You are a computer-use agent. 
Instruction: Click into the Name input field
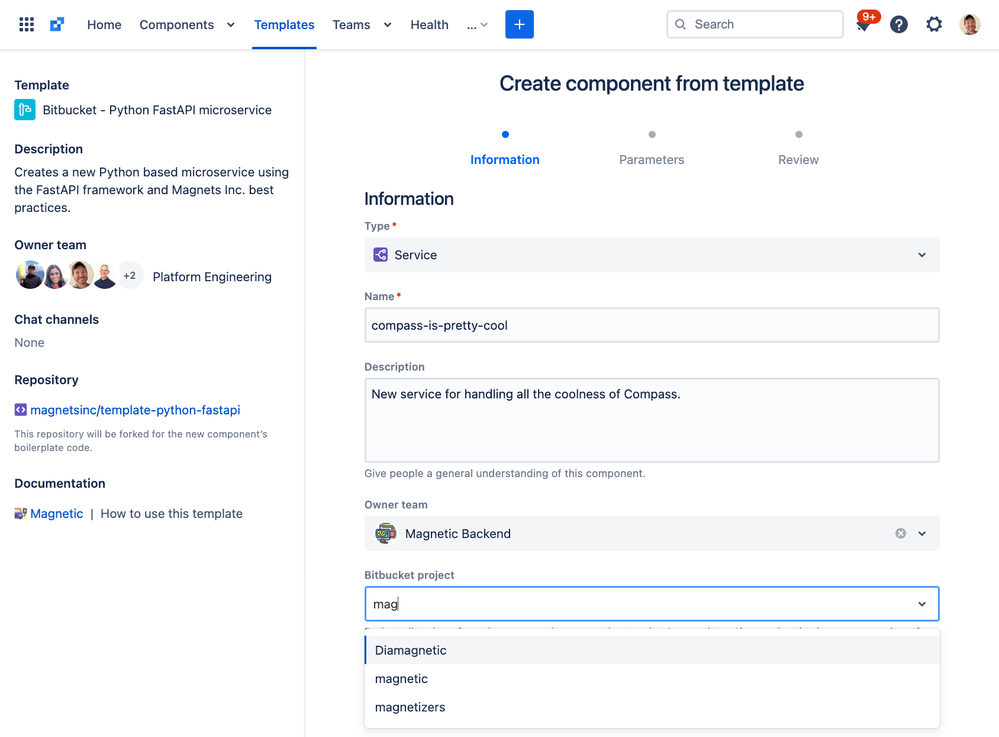click(x=651, y=325)
